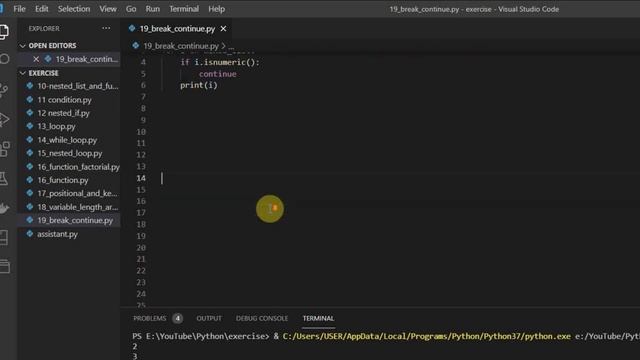Click the python.exe path in terminal

pyautogui.click(x=427, y=336)
